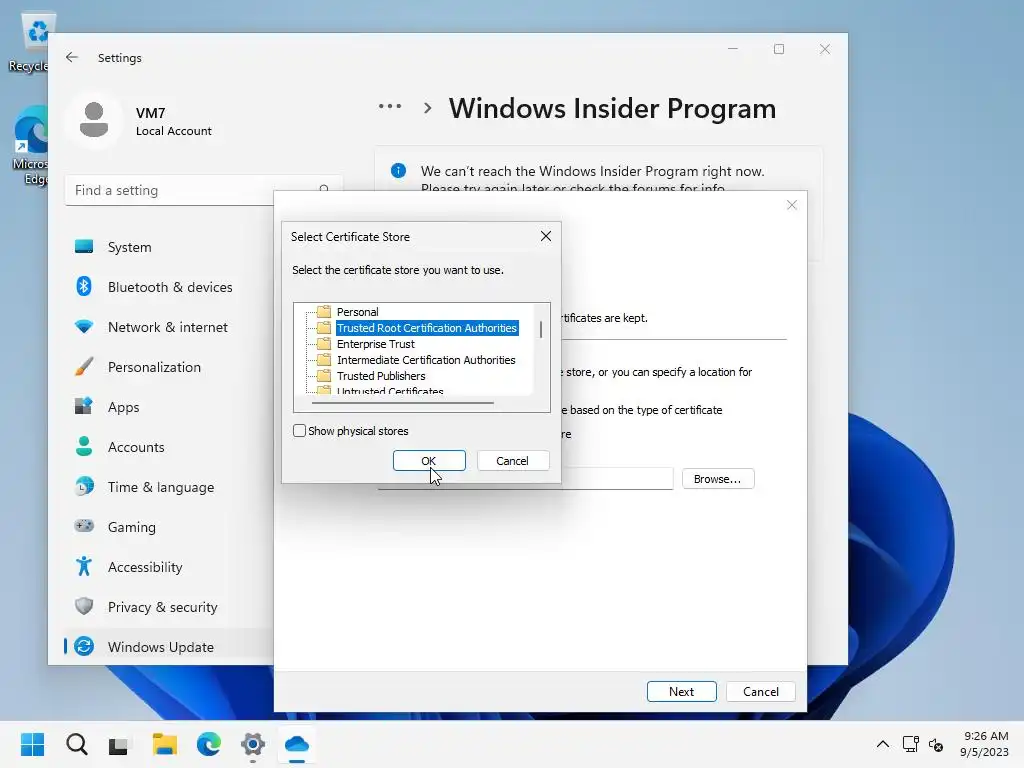1024x768 pixels.
Task: Click the Personal folder icon
Action: [324, 312]
